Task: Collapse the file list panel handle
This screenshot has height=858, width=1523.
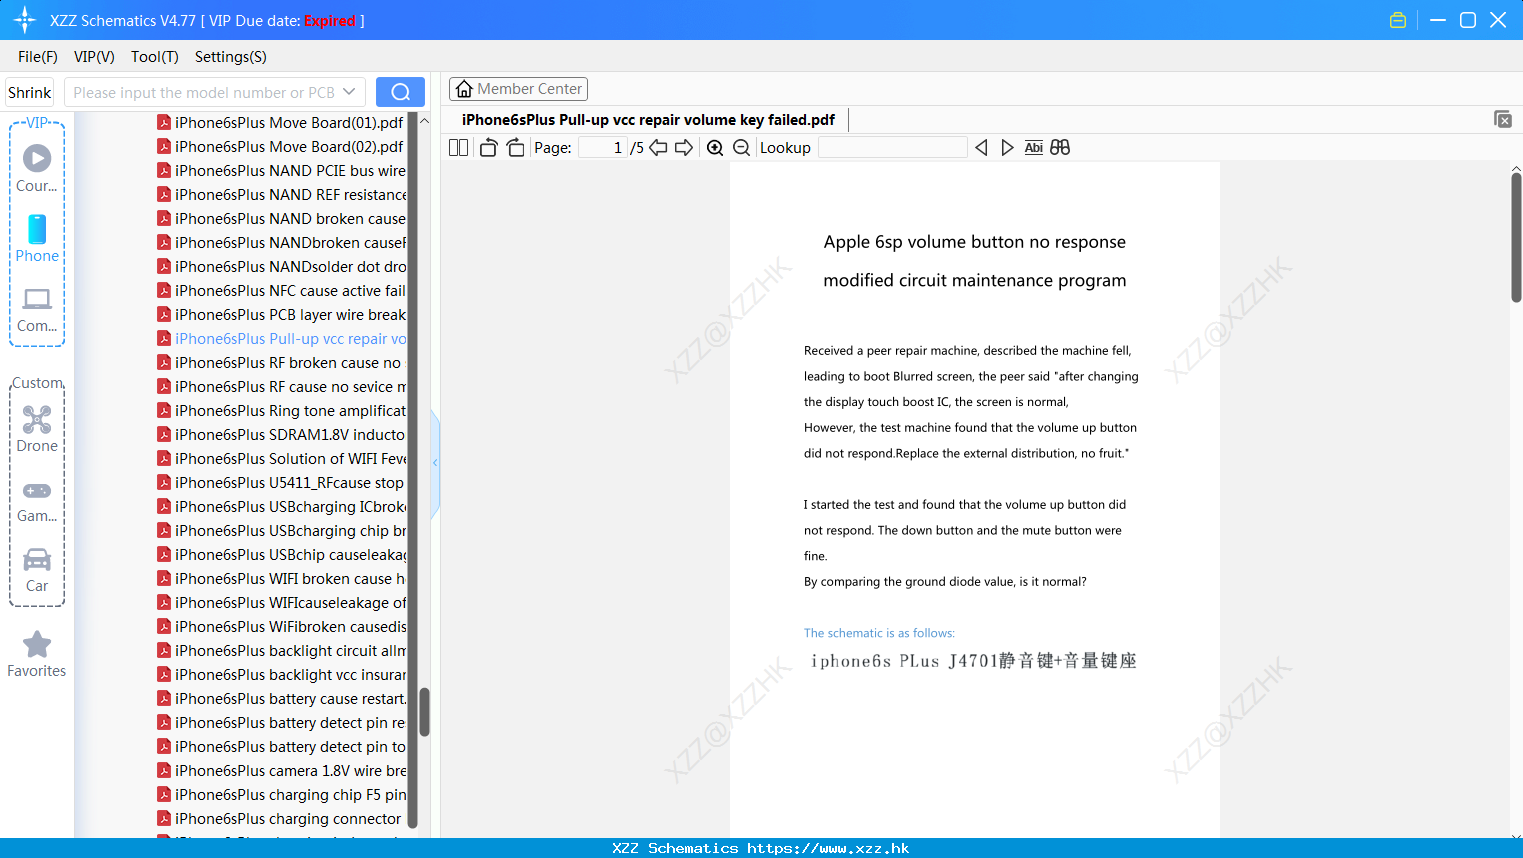Action: click(435, 463)
